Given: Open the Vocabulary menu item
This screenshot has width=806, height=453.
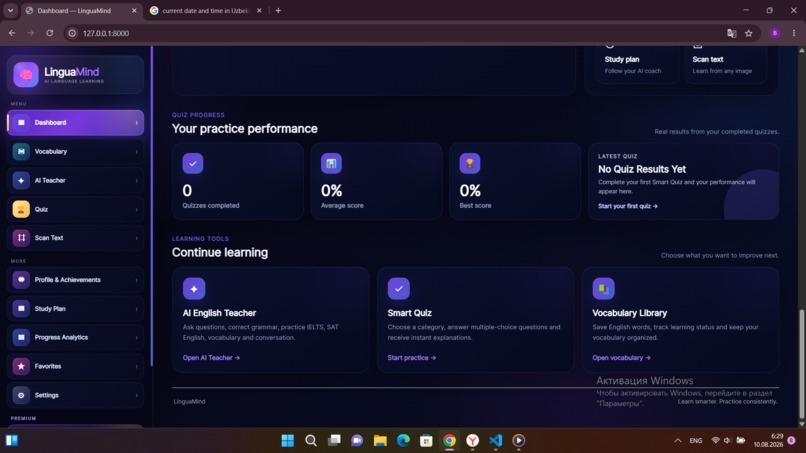Looking at the screenshot, I should (76, 152).
